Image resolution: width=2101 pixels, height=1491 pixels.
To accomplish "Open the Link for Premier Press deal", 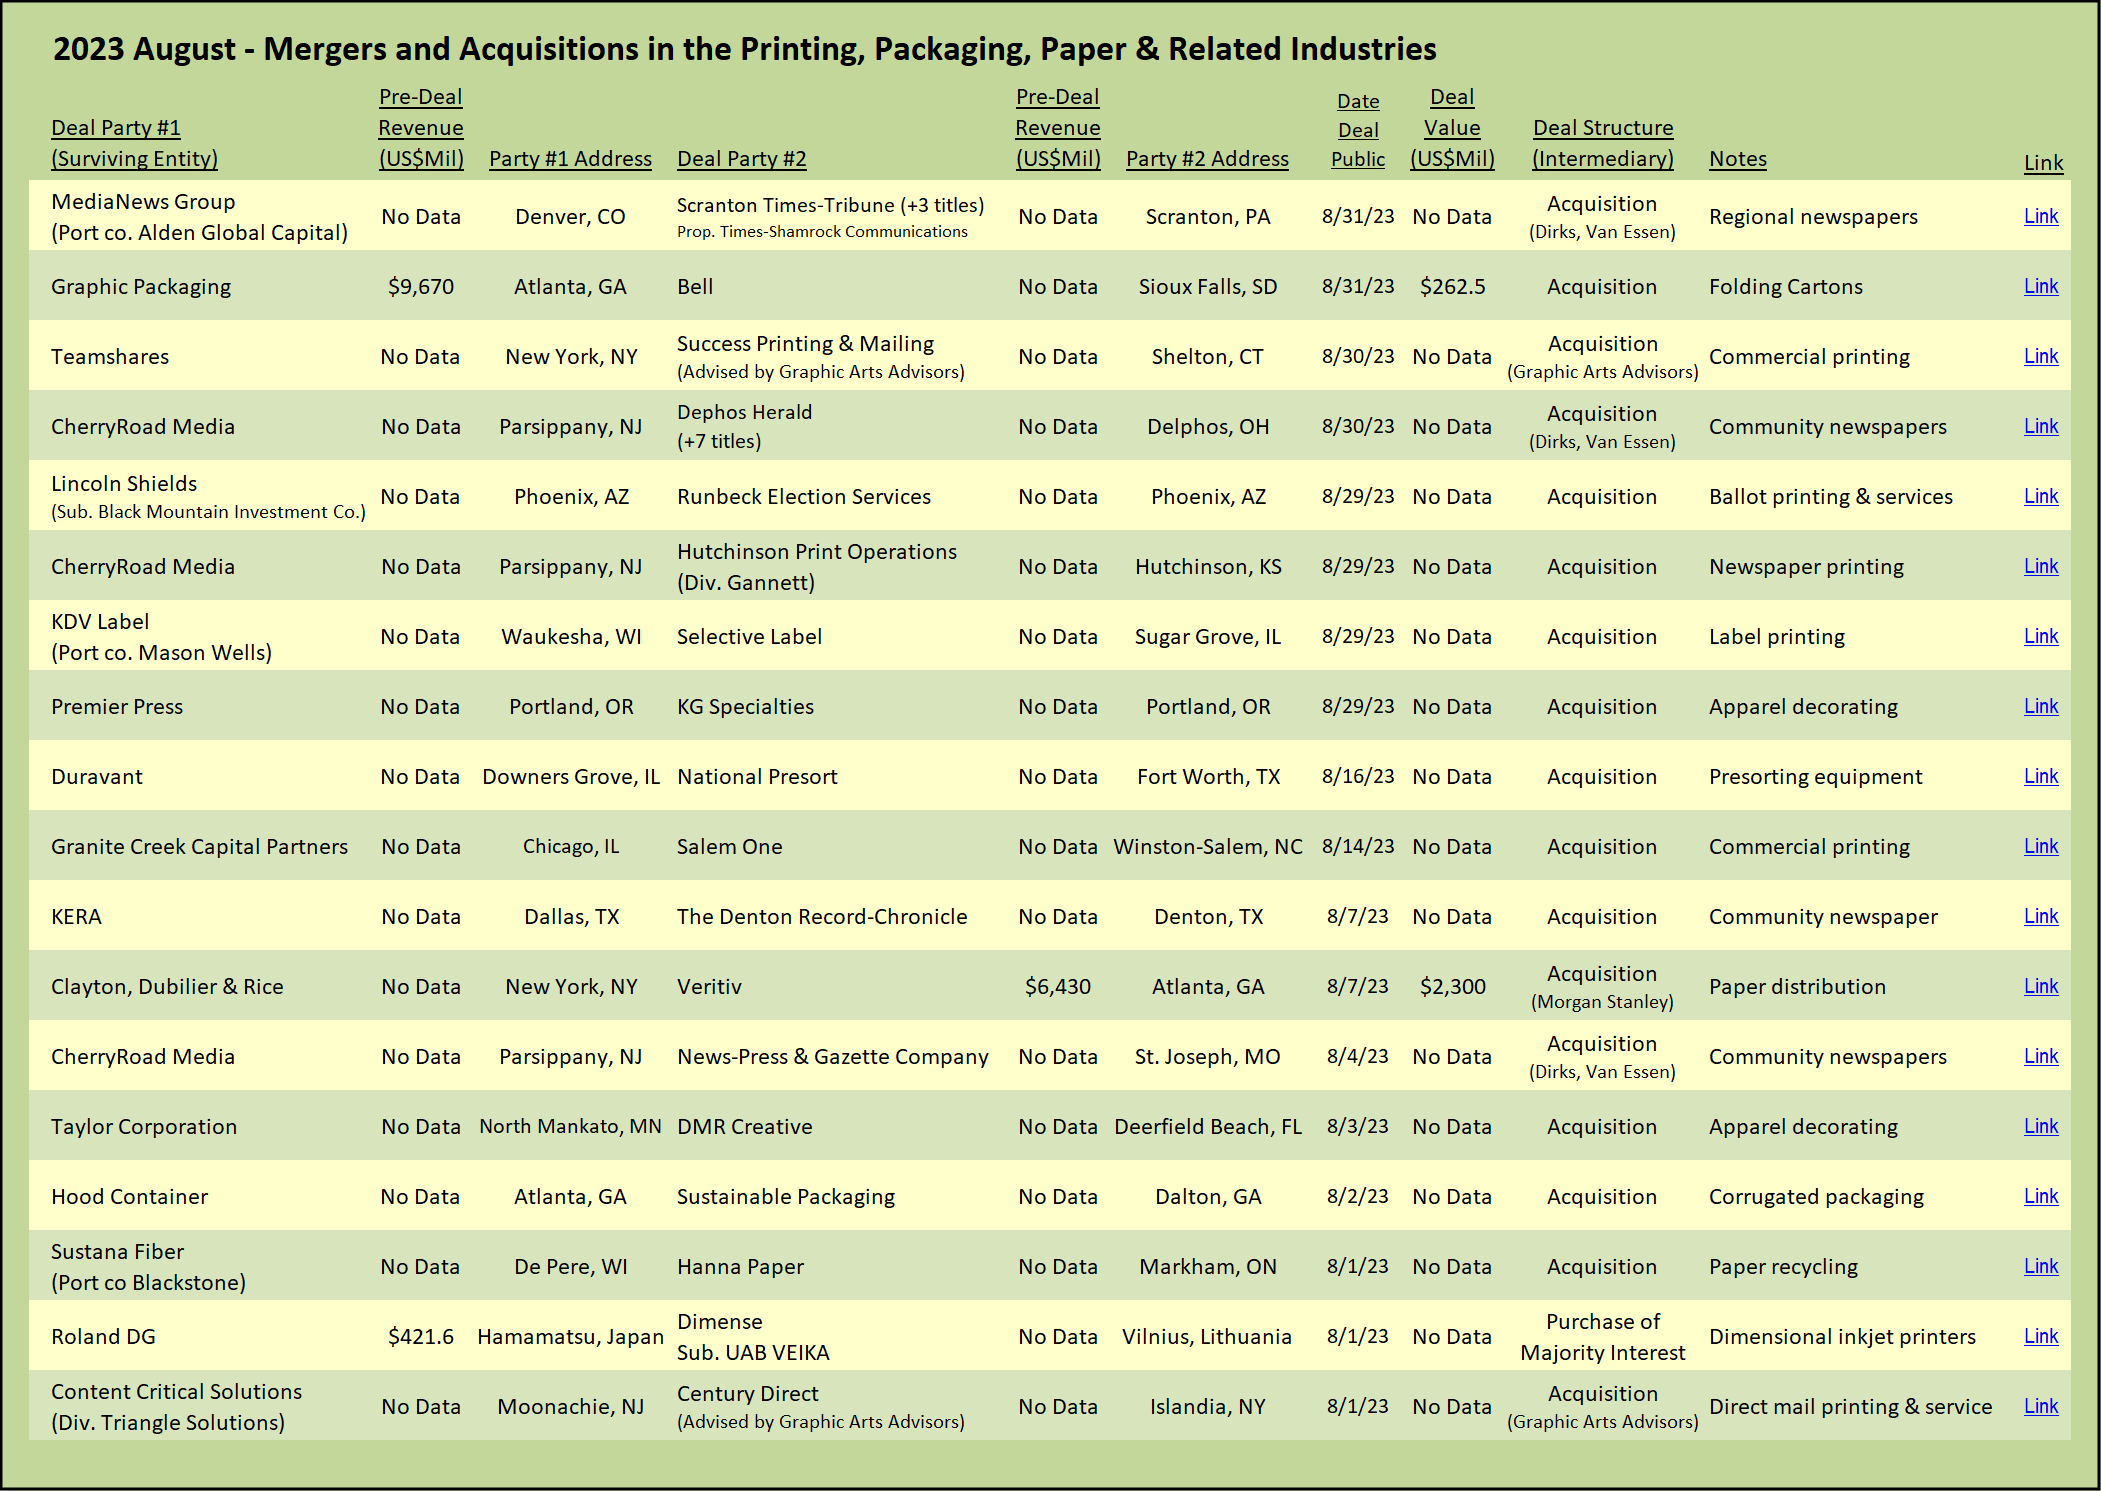I will coord(2040,706).
